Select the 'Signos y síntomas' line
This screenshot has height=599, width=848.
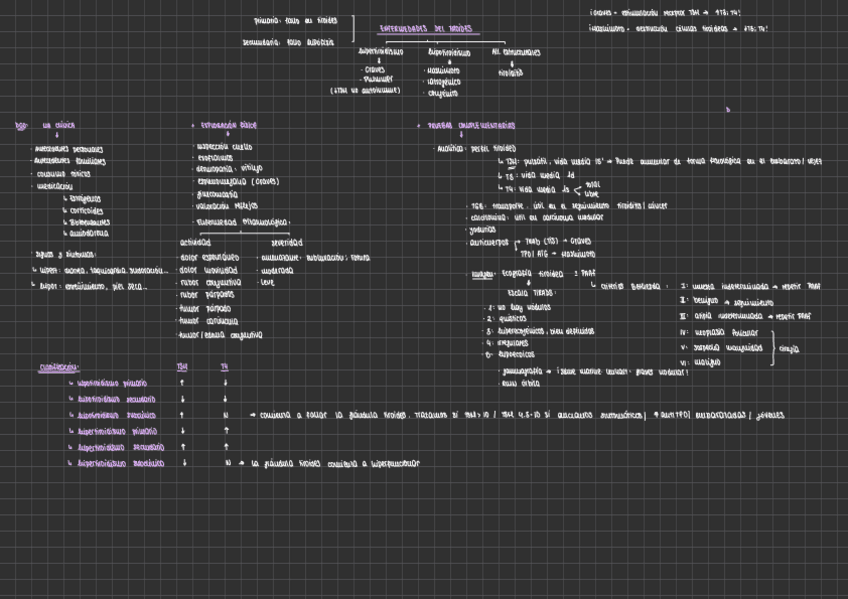click(65, 254)
